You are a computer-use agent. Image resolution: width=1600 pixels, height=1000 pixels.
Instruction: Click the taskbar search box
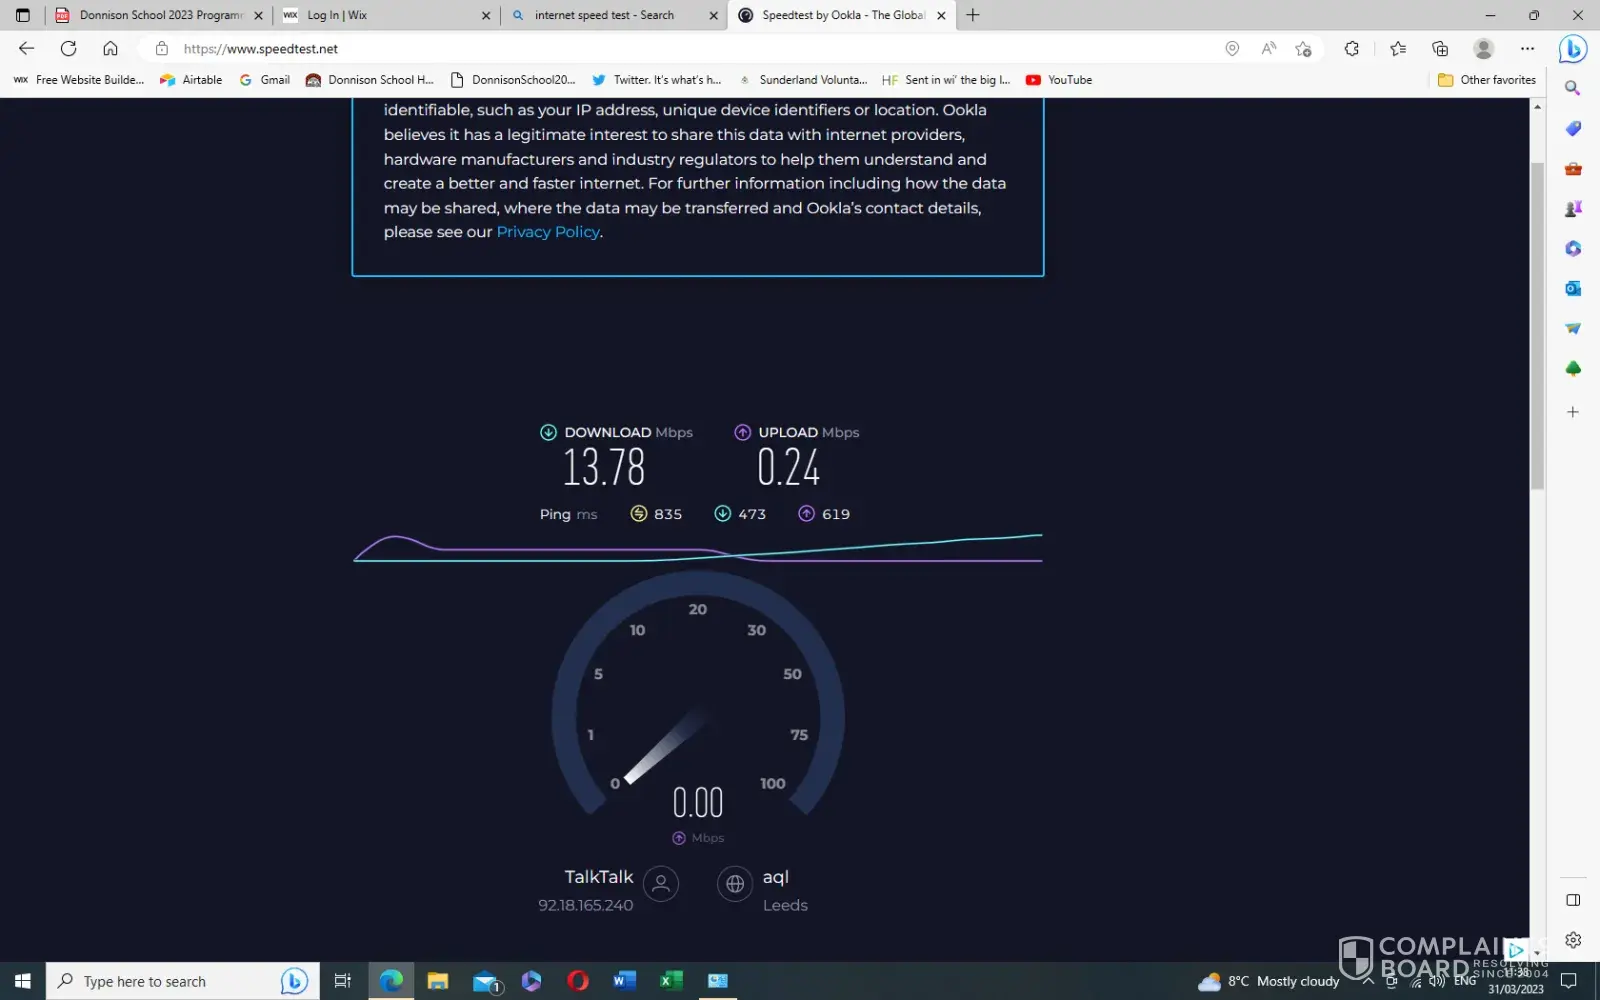click(x=183, y=981)
